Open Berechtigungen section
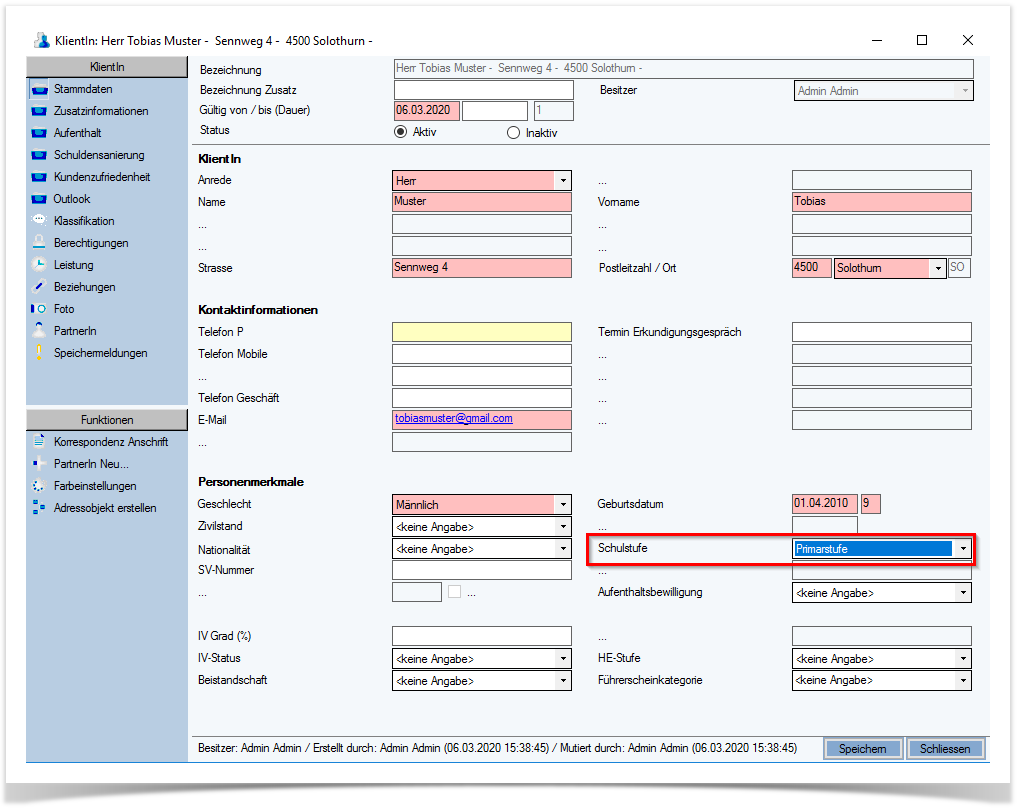 pos(91,243)
